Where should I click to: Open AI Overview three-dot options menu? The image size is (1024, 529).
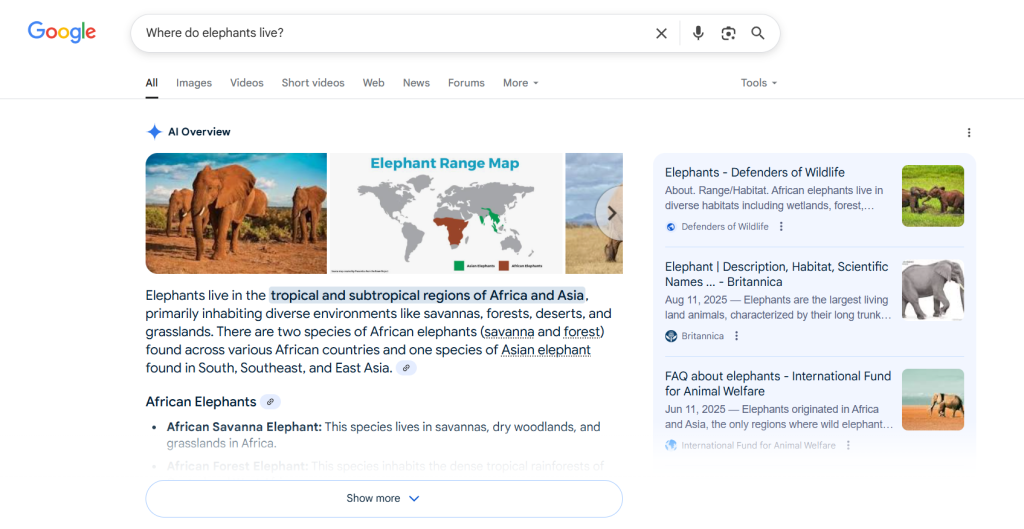click(968, 133)
